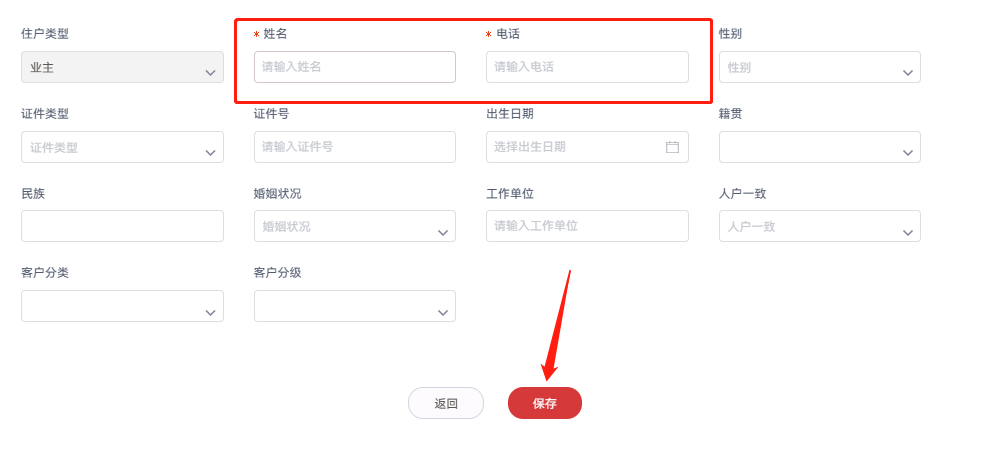Click the calendar icon in birth date field

672,147
